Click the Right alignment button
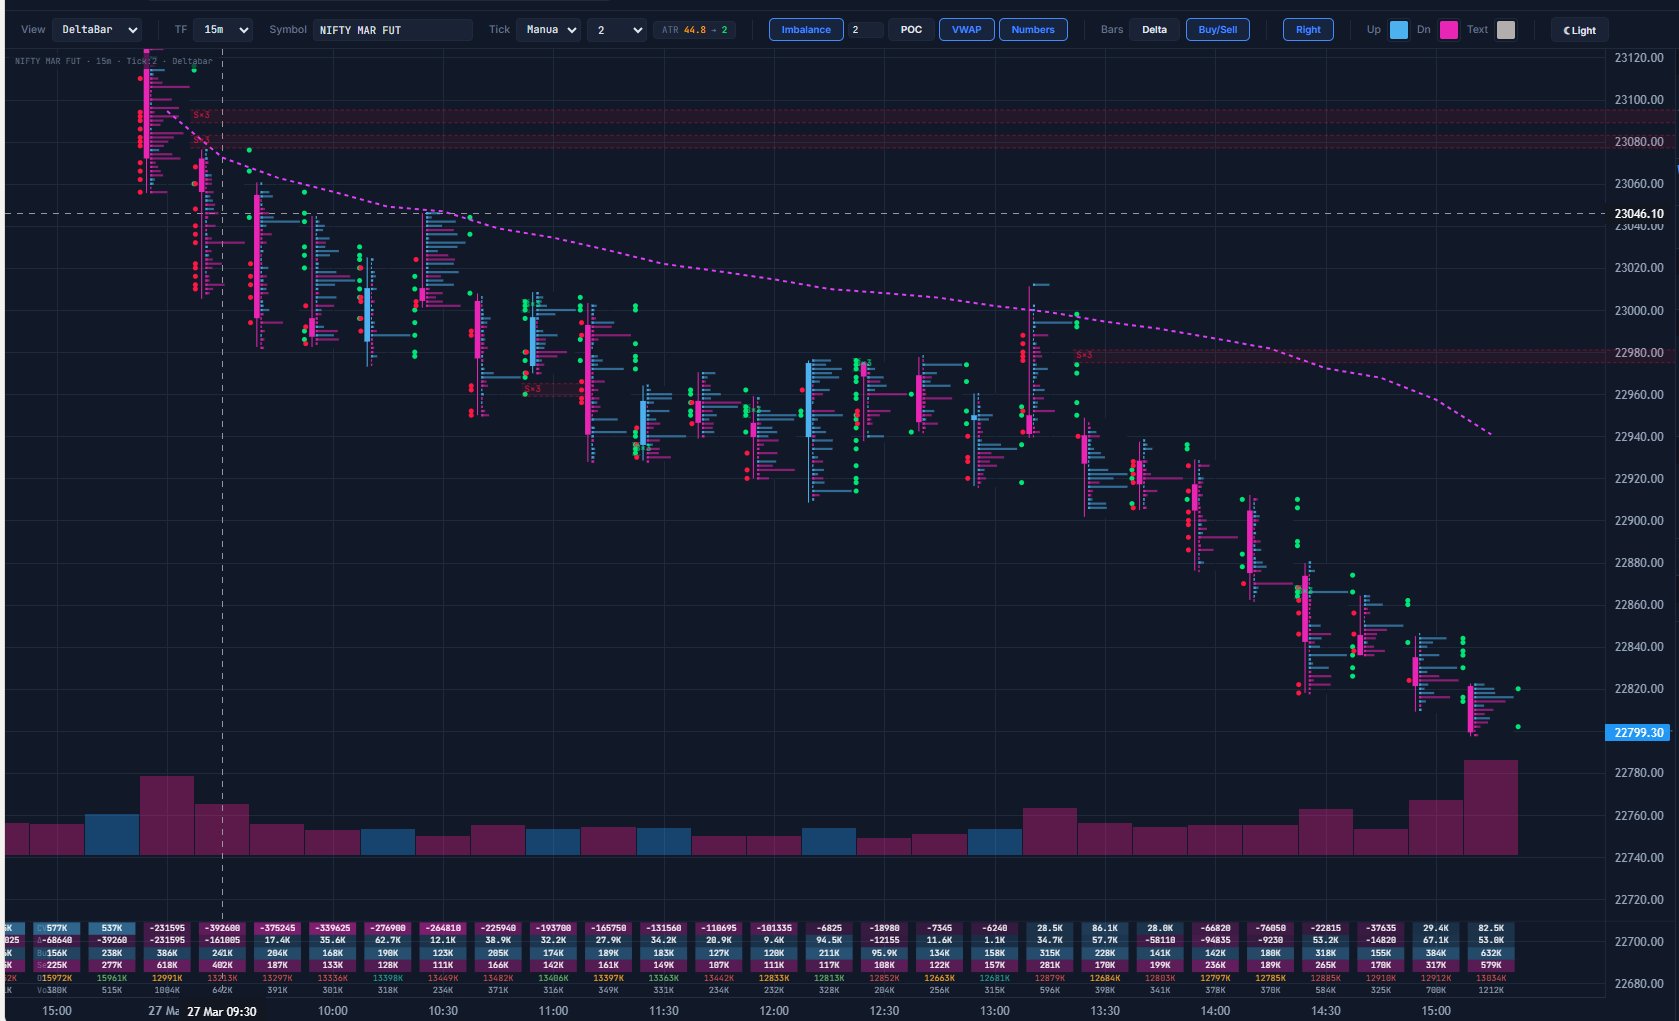 point(1308,30)
